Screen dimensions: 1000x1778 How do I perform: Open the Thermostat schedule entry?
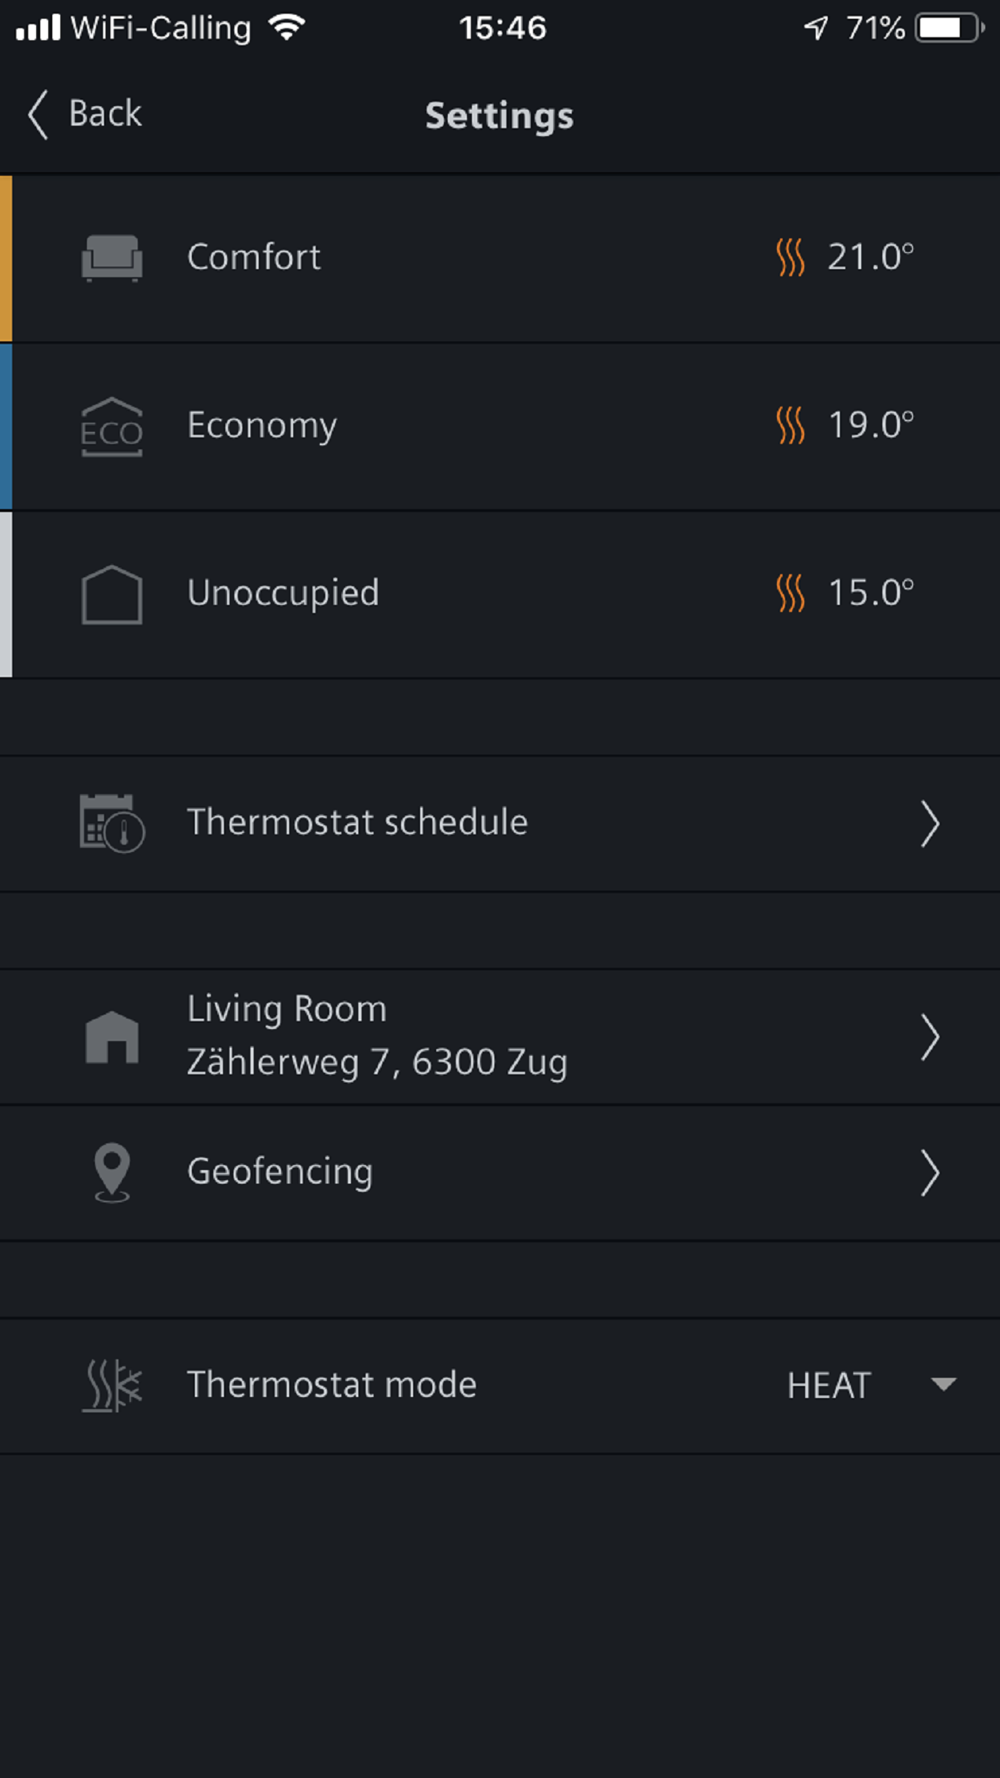pos(500,824)
